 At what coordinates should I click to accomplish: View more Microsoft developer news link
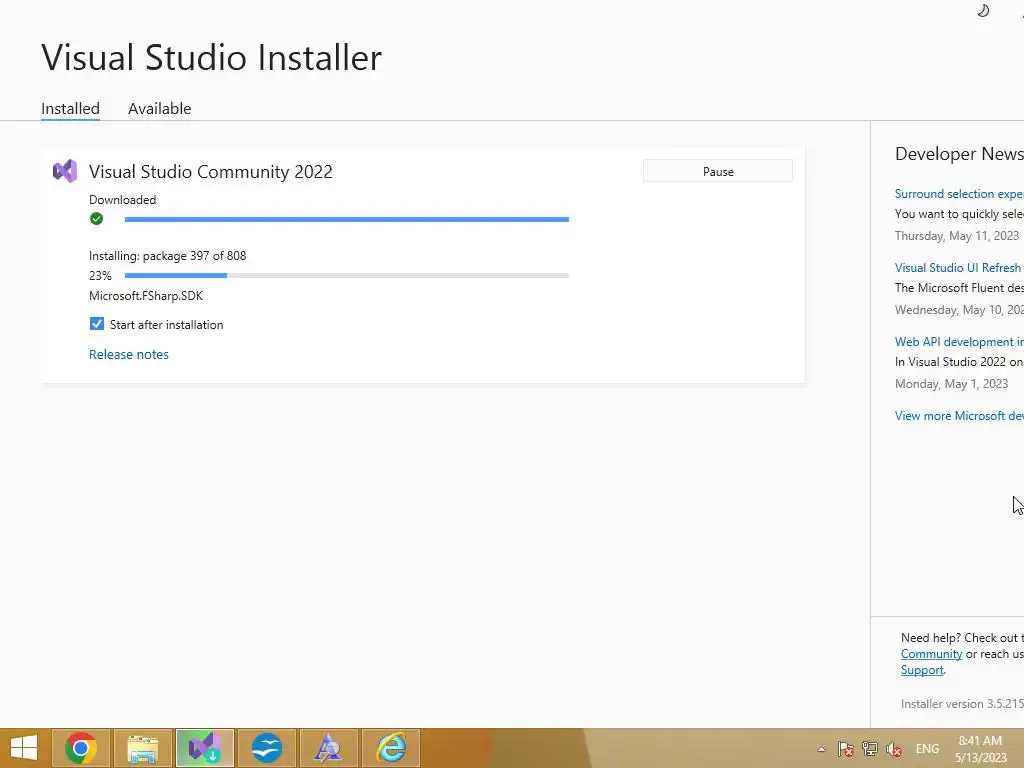(x=959, y=416)
